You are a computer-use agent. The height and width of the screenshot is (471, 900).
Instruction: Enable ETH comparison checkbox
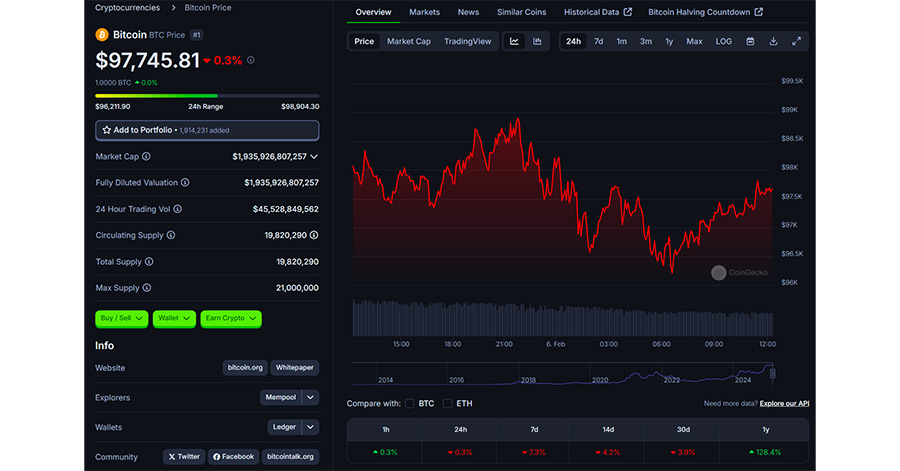[448, 404]
